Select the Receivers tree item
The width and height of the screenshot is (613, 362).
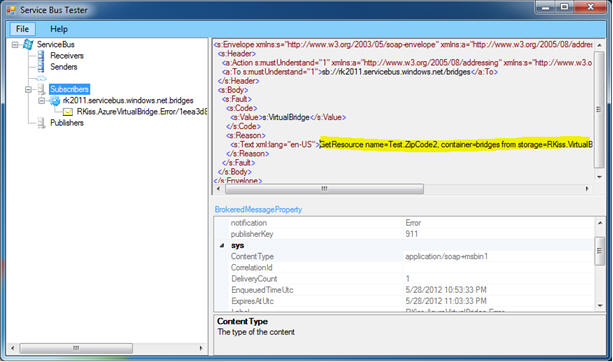[67, 56]
